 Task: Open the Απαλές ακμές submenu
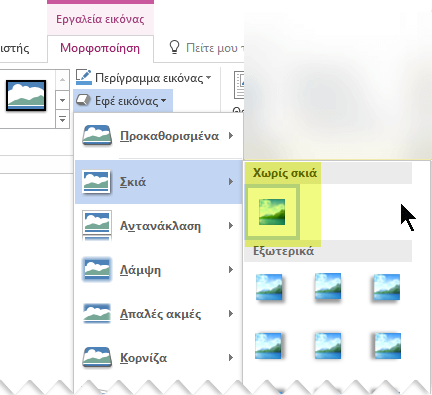(x=158, y=314)
